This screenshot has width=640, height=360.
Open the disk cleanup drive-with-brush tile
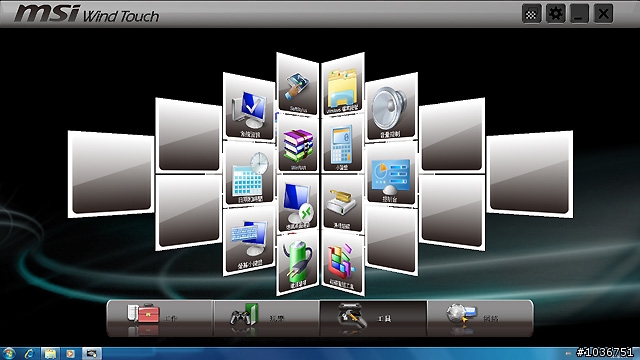(343, 203)
